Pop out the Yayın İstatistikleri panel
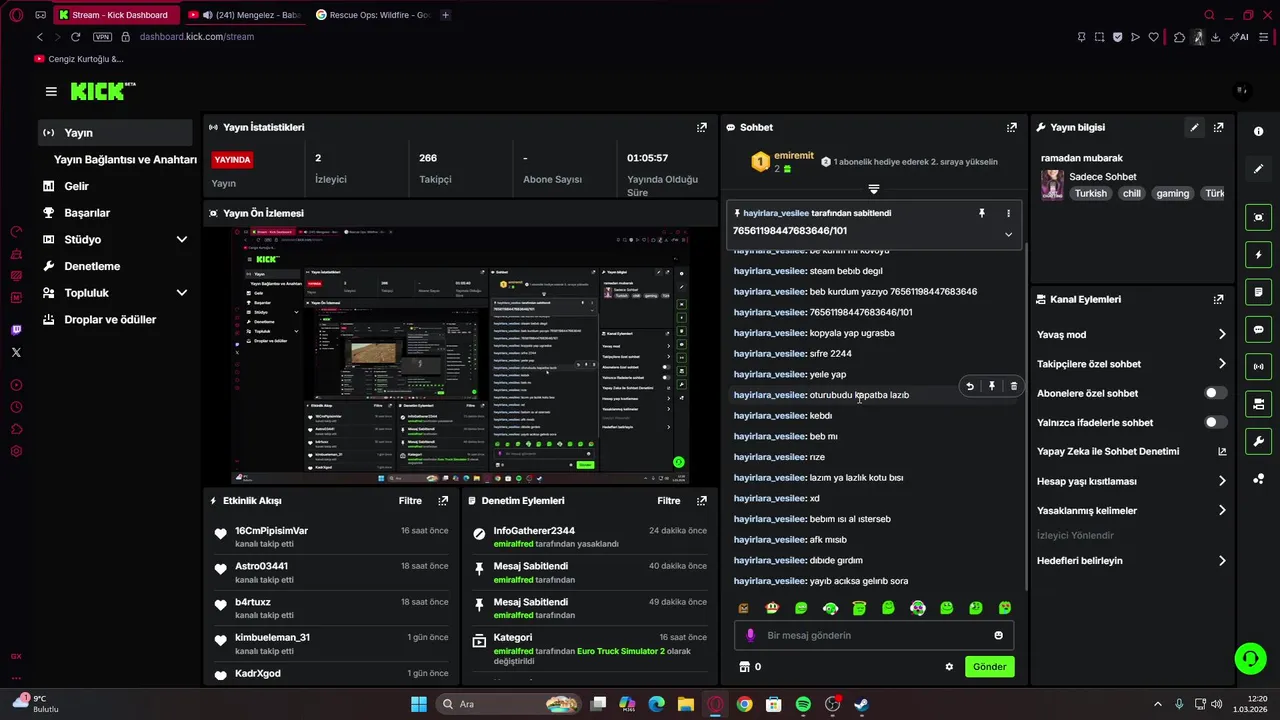Viewport: 1280px width, 720px height. point(702,127)
